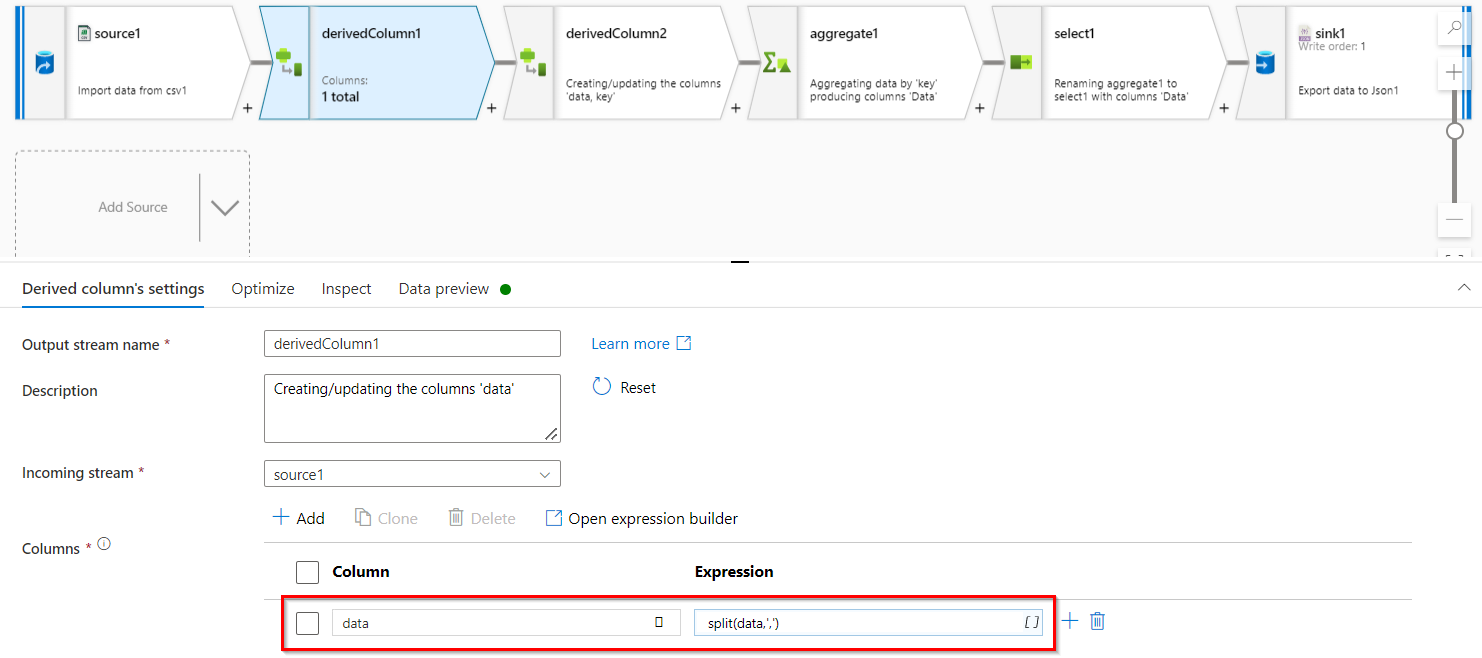Click the sink1 database icon
The width and height of the screenshot is (1482, 658).
(1264, 63)
